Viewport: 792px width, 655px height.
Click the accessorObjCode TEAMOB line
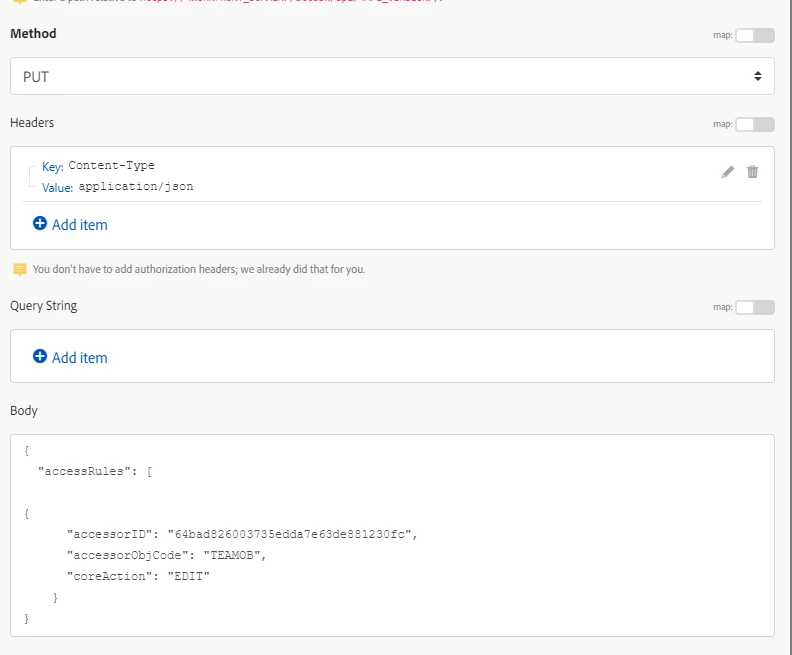coord(166,555)
